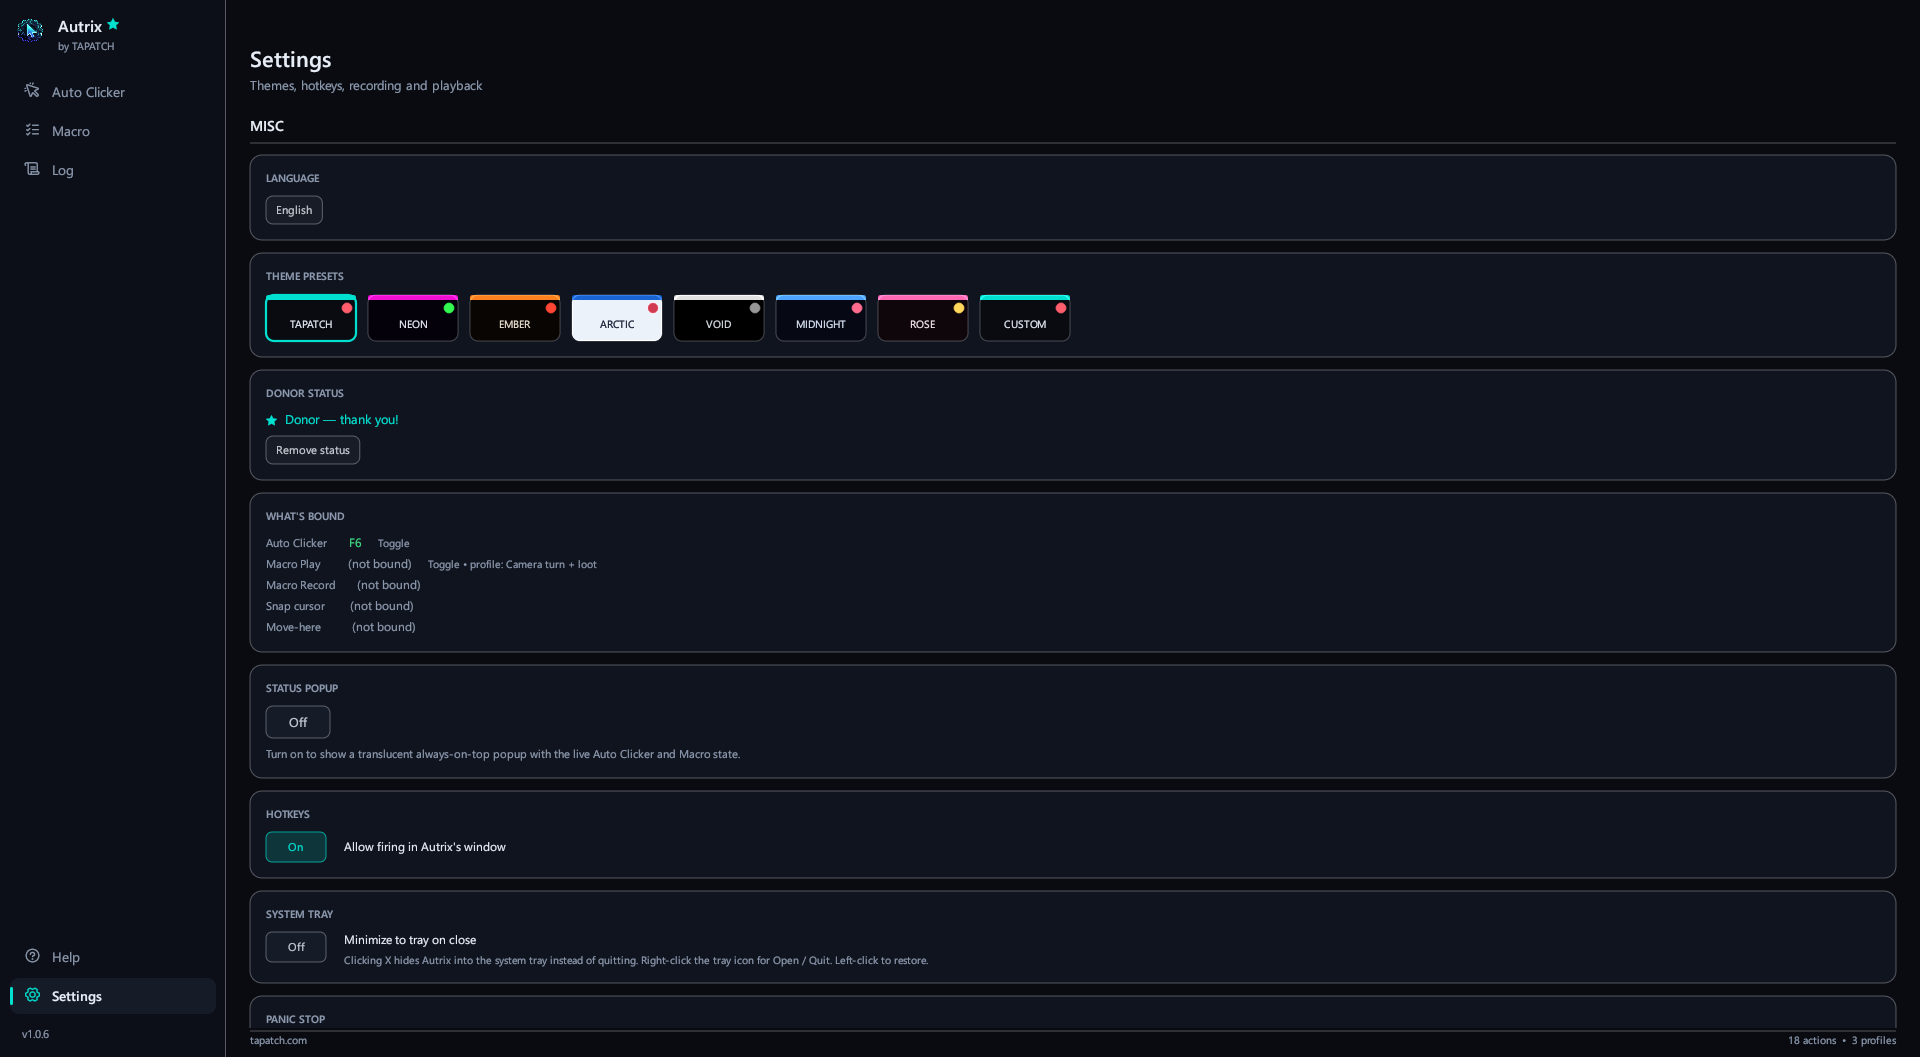Select the TAPATCH theme preset

311,318
